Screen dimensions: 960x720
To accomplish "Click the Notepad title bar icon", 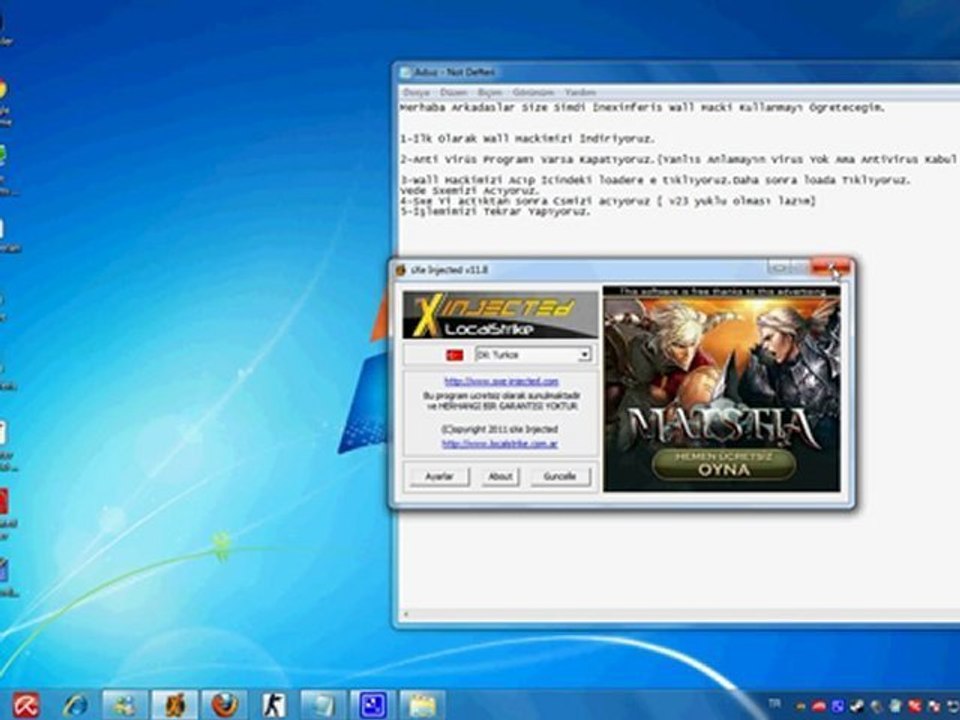I will pyautogui.click(x=405, y=72).
